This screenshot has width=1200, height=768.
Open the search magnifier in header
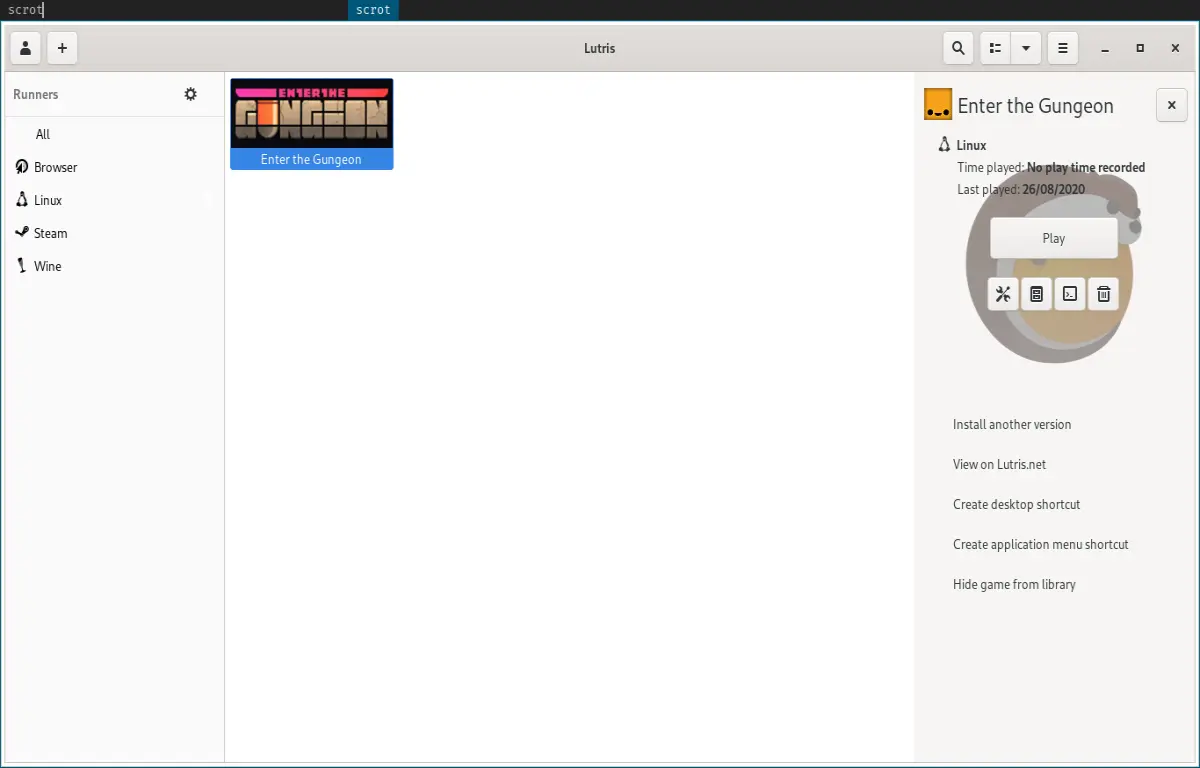pyautogui.click(x=959, y=48)
